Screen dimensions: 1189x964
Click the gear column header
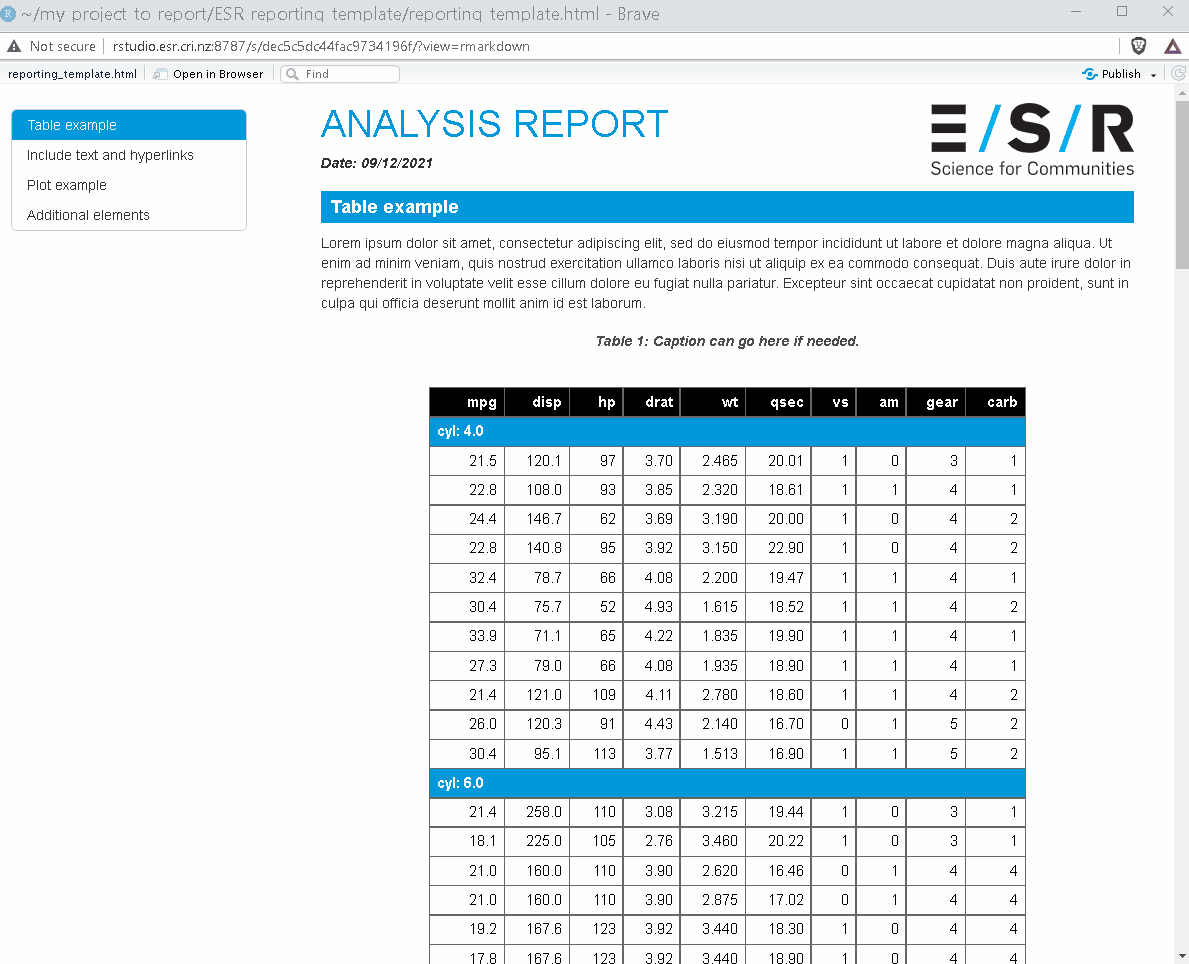click(x=936, y=402)
